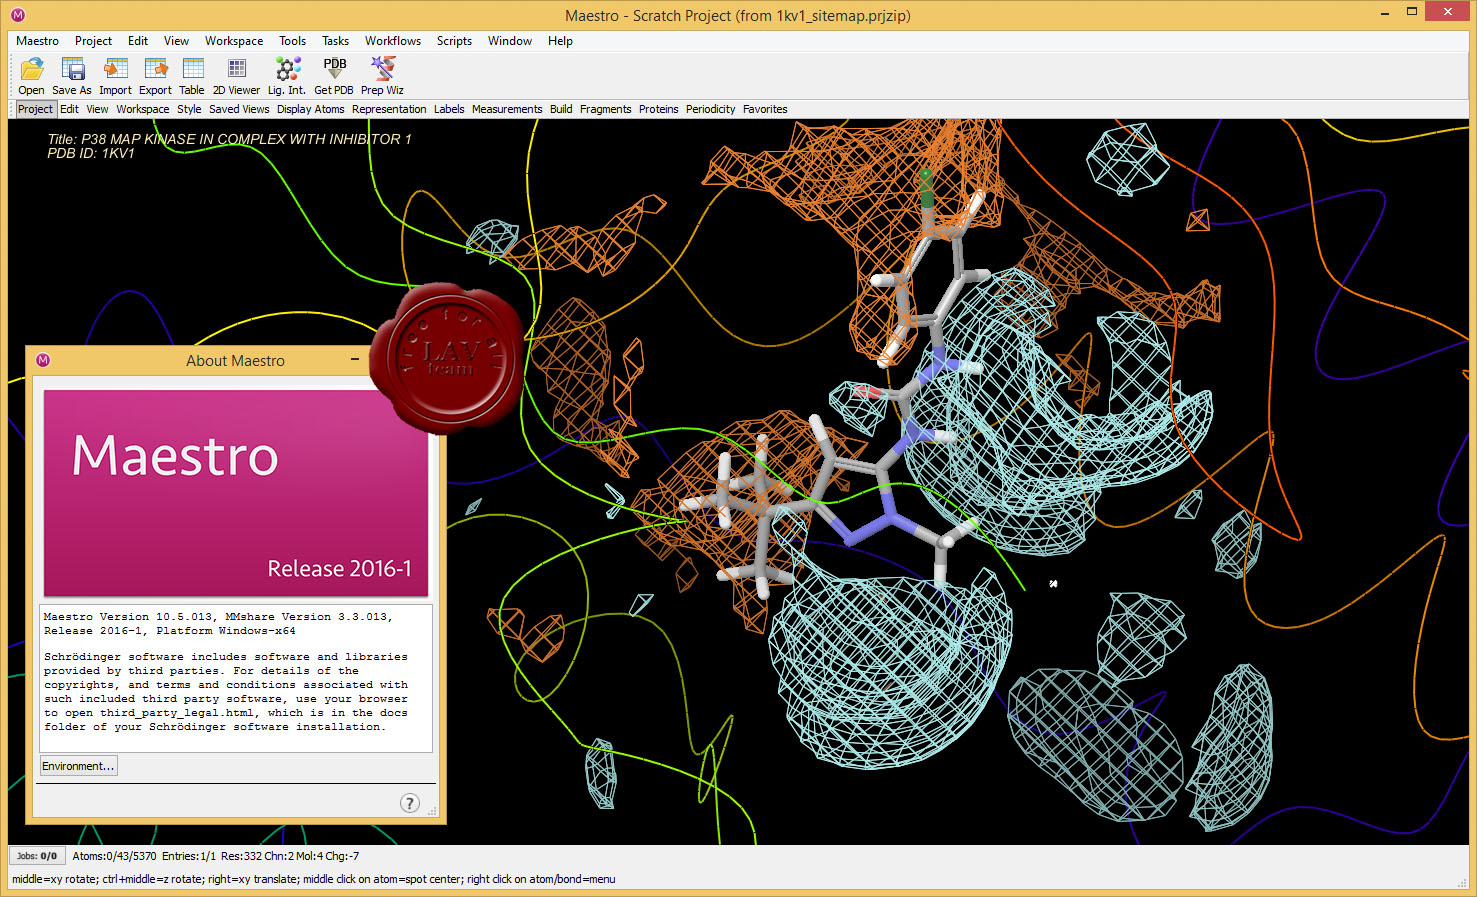Toggle the Measurements toolbar
Viewport: 1477px width, 897px height.
(x=507, y=109)
